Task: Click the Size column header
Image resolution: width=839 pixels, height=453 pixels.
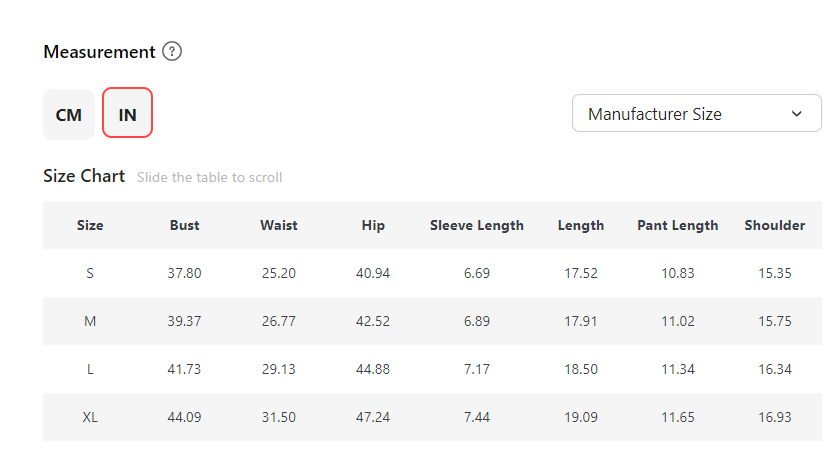Action: tap(90, 226)
